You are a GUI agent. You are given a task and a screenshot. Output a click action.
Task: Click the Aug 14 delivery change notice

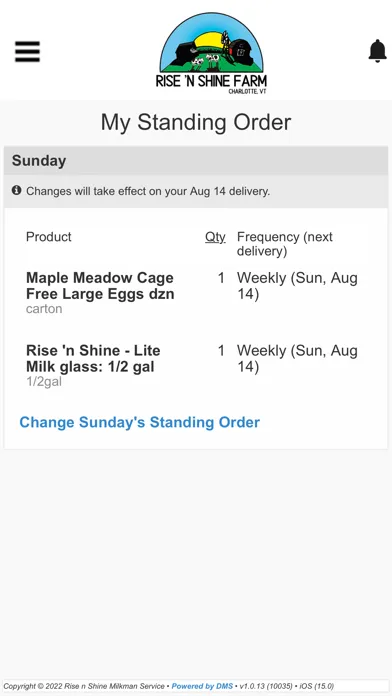pos(148,191)
